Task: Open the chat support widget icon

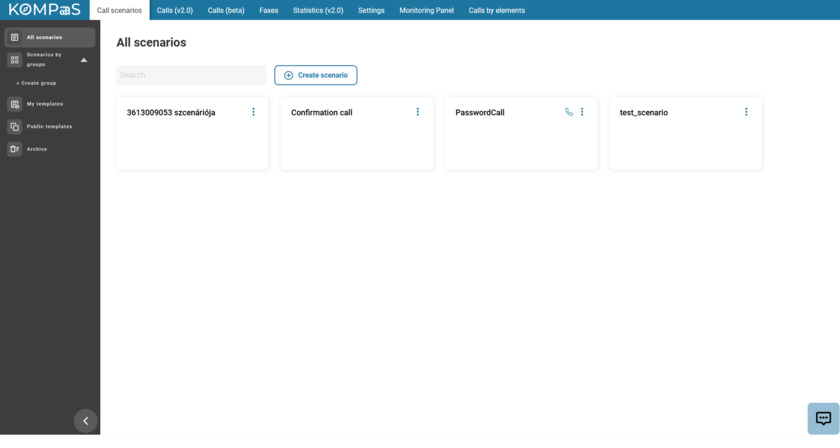Action: (x=823, y=418)
